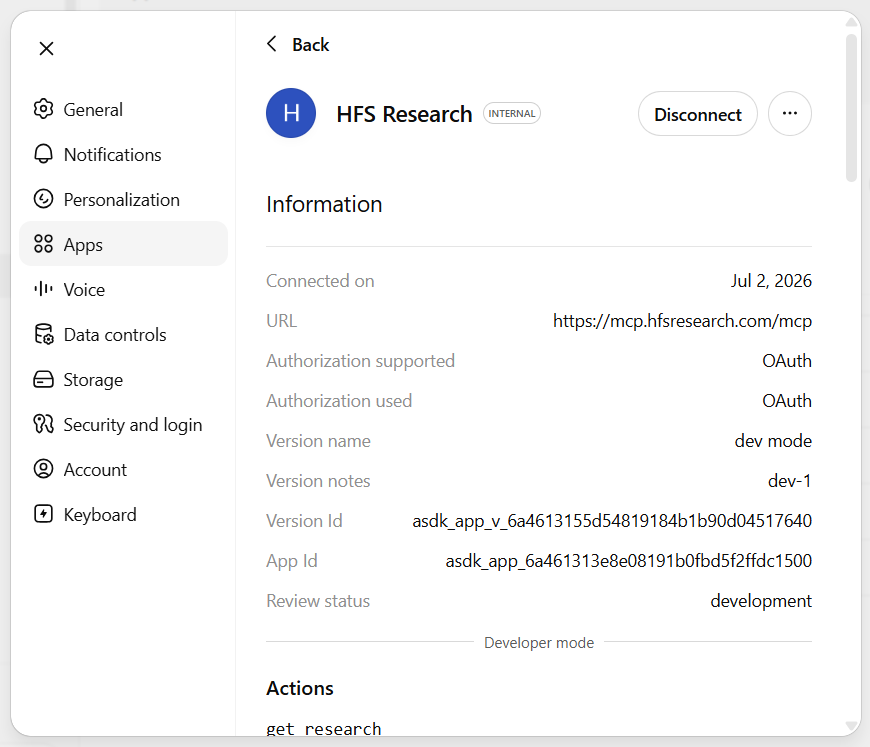
Task: Click the Keyboard shortcut icon
Action: coord(43,514)
